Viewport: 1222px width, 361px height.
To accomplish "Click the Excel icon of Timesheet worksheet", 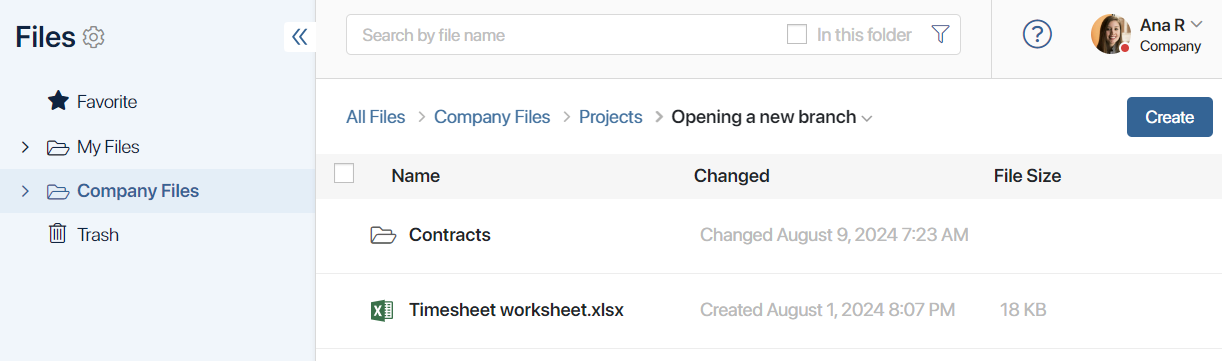I will 381,310.
